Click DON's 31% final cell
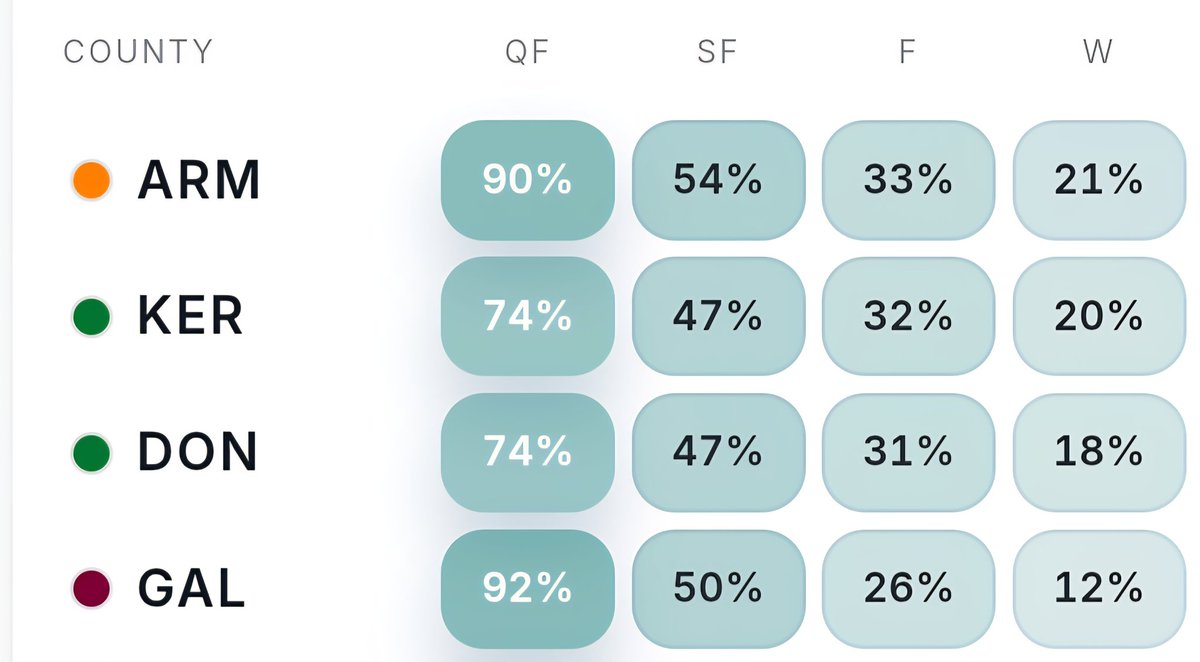The height and width of the screenshot is (662, 1200). 908,453
